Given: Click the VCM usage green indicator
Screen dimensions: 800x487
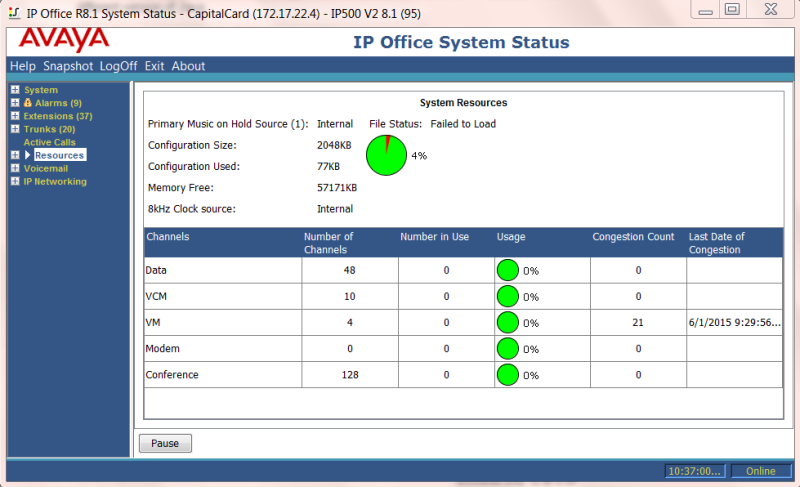Looking at the screenshot, I should click(508, 296).
